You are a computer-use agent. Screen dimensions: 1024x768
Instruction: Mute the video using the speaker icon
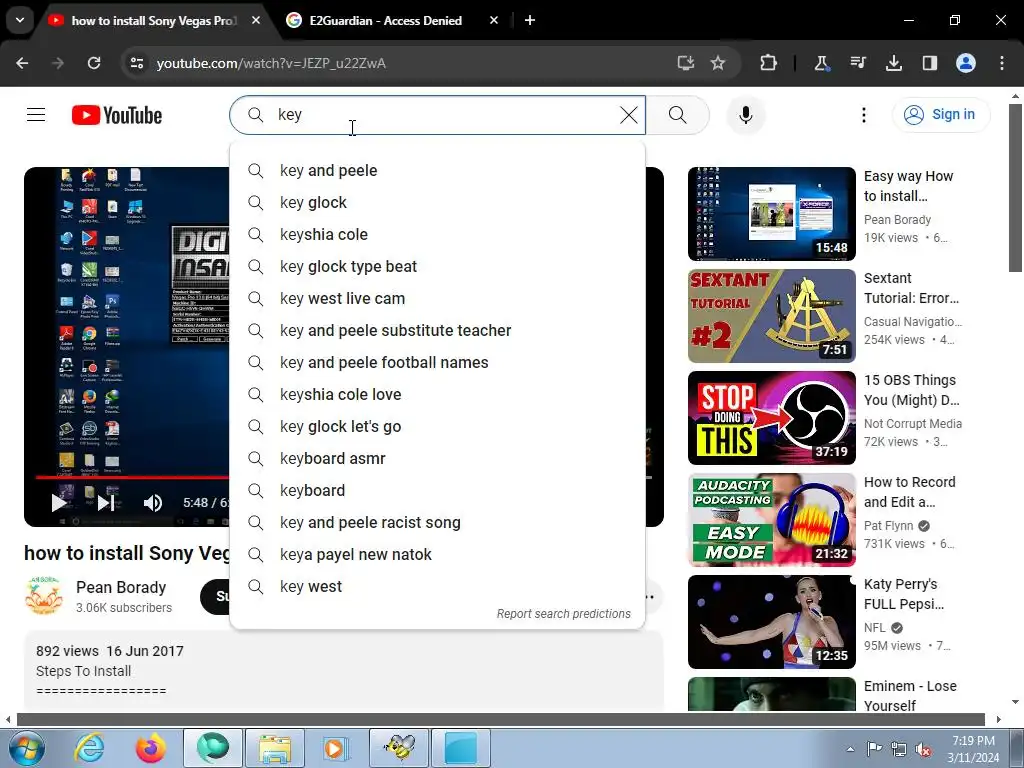click(x=153, y=502)
